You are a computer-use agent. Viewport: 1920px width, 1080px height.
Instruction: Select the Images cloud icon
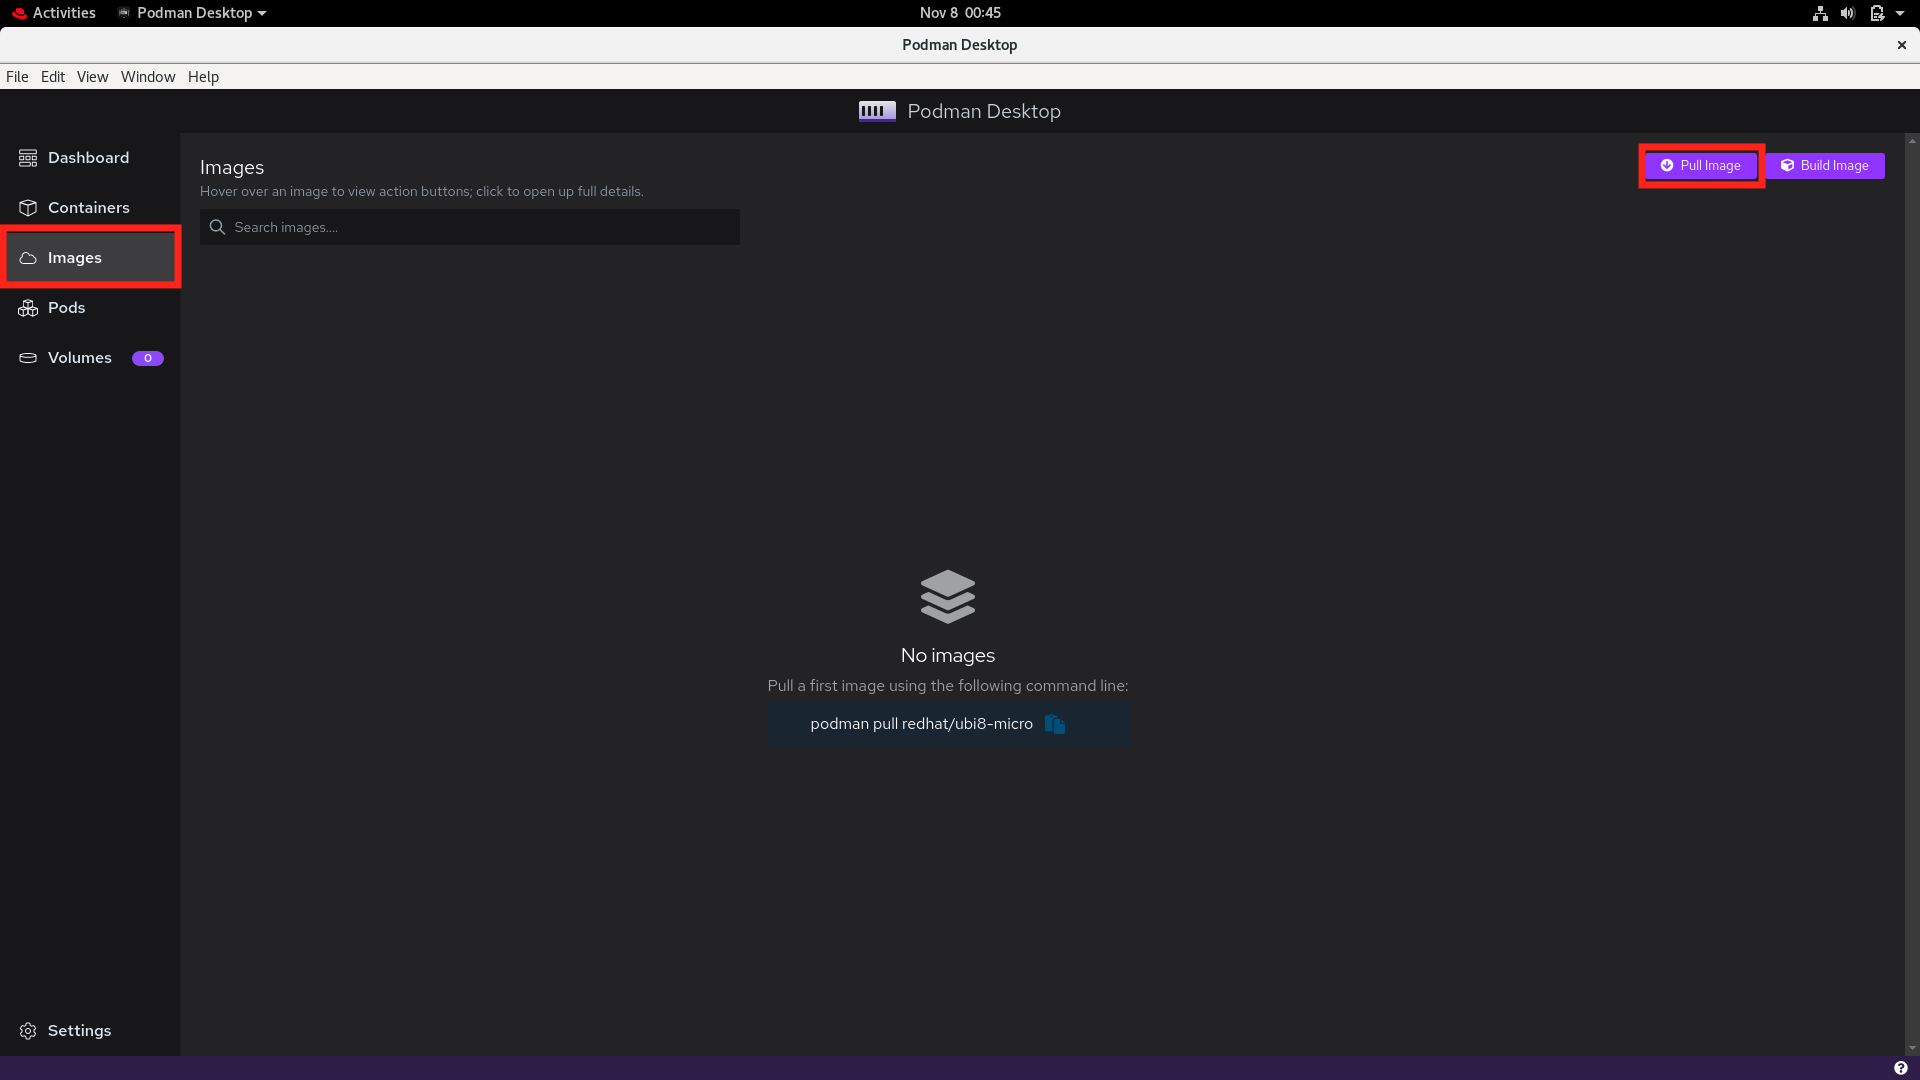coord(27,257)
